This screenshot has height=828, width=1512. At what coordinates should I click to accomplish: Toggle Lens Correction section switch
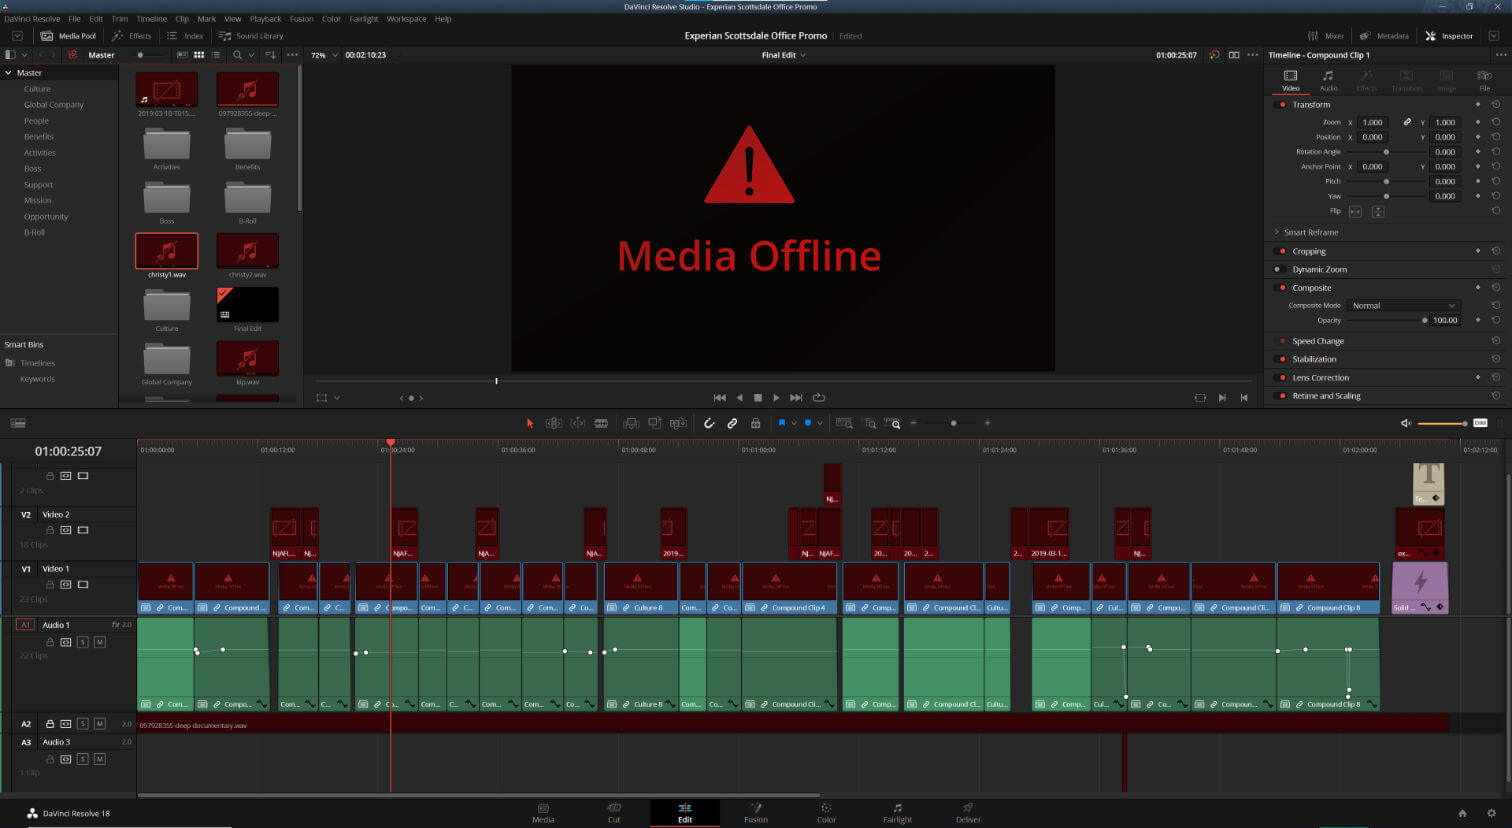pos(1282,378)
